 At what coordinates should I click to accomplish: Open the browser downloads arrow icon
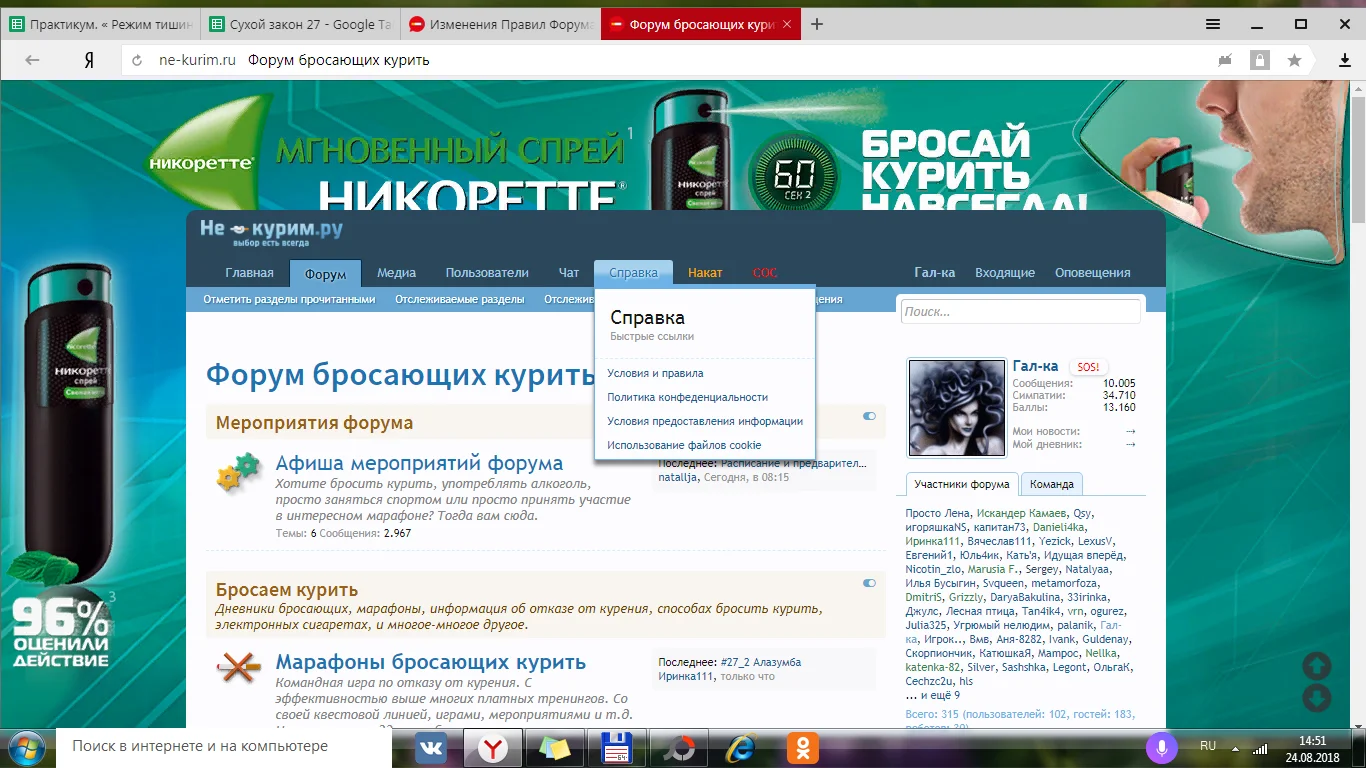tap(1345, 60)
